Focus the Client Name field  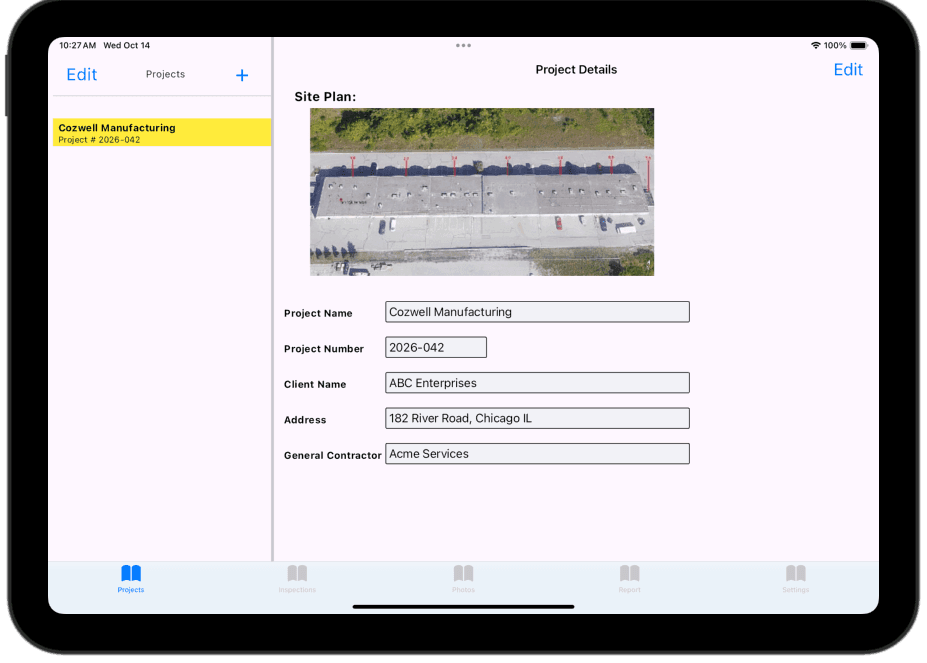pos(537,383)
